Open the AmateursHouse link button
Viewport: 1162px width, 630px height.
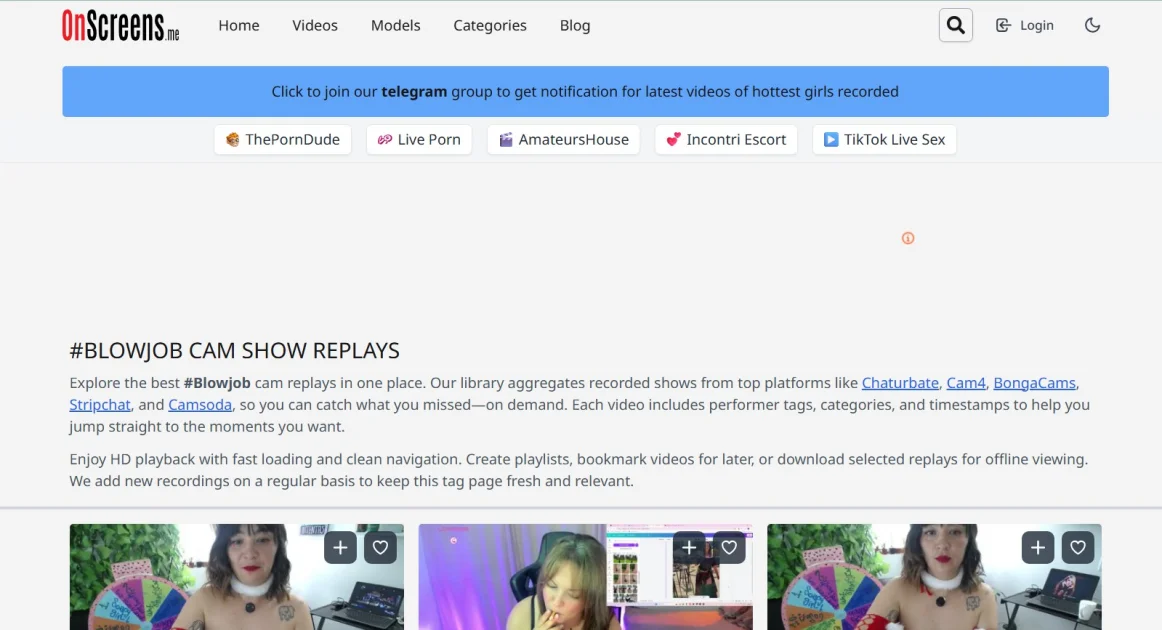pos(563,139)
